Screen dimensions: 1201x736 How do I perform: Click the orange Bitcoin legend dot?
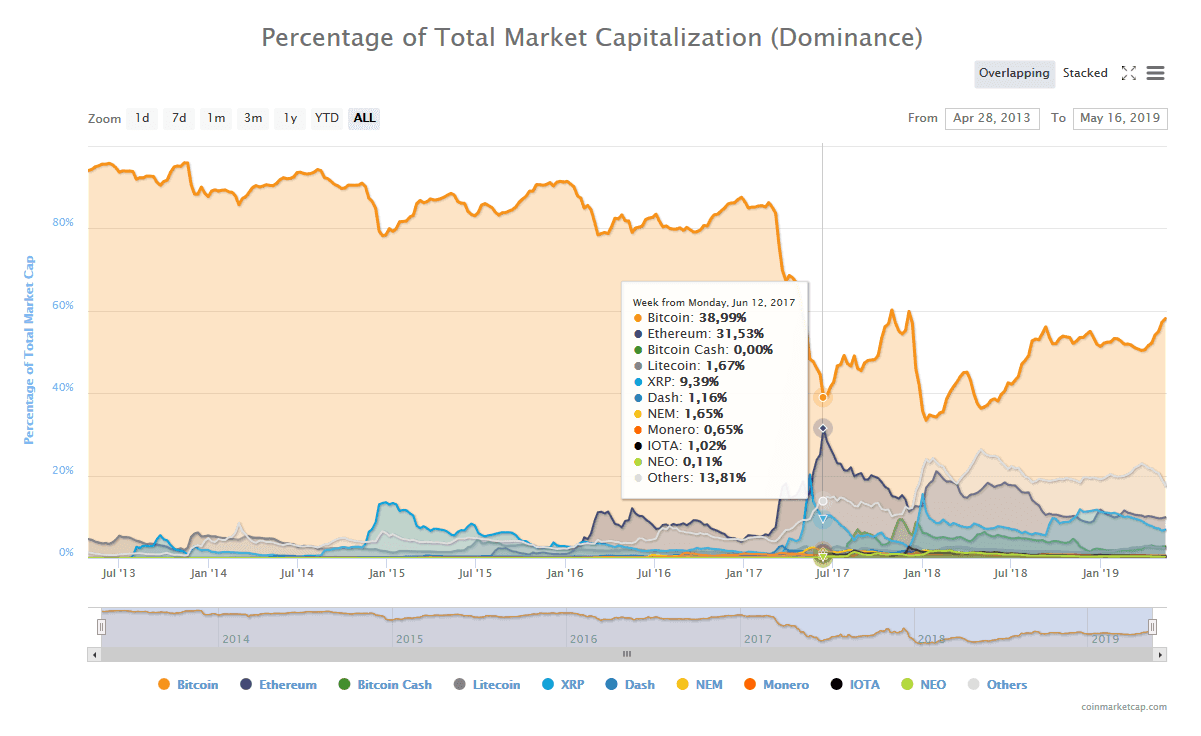click(x=164, y=685)
